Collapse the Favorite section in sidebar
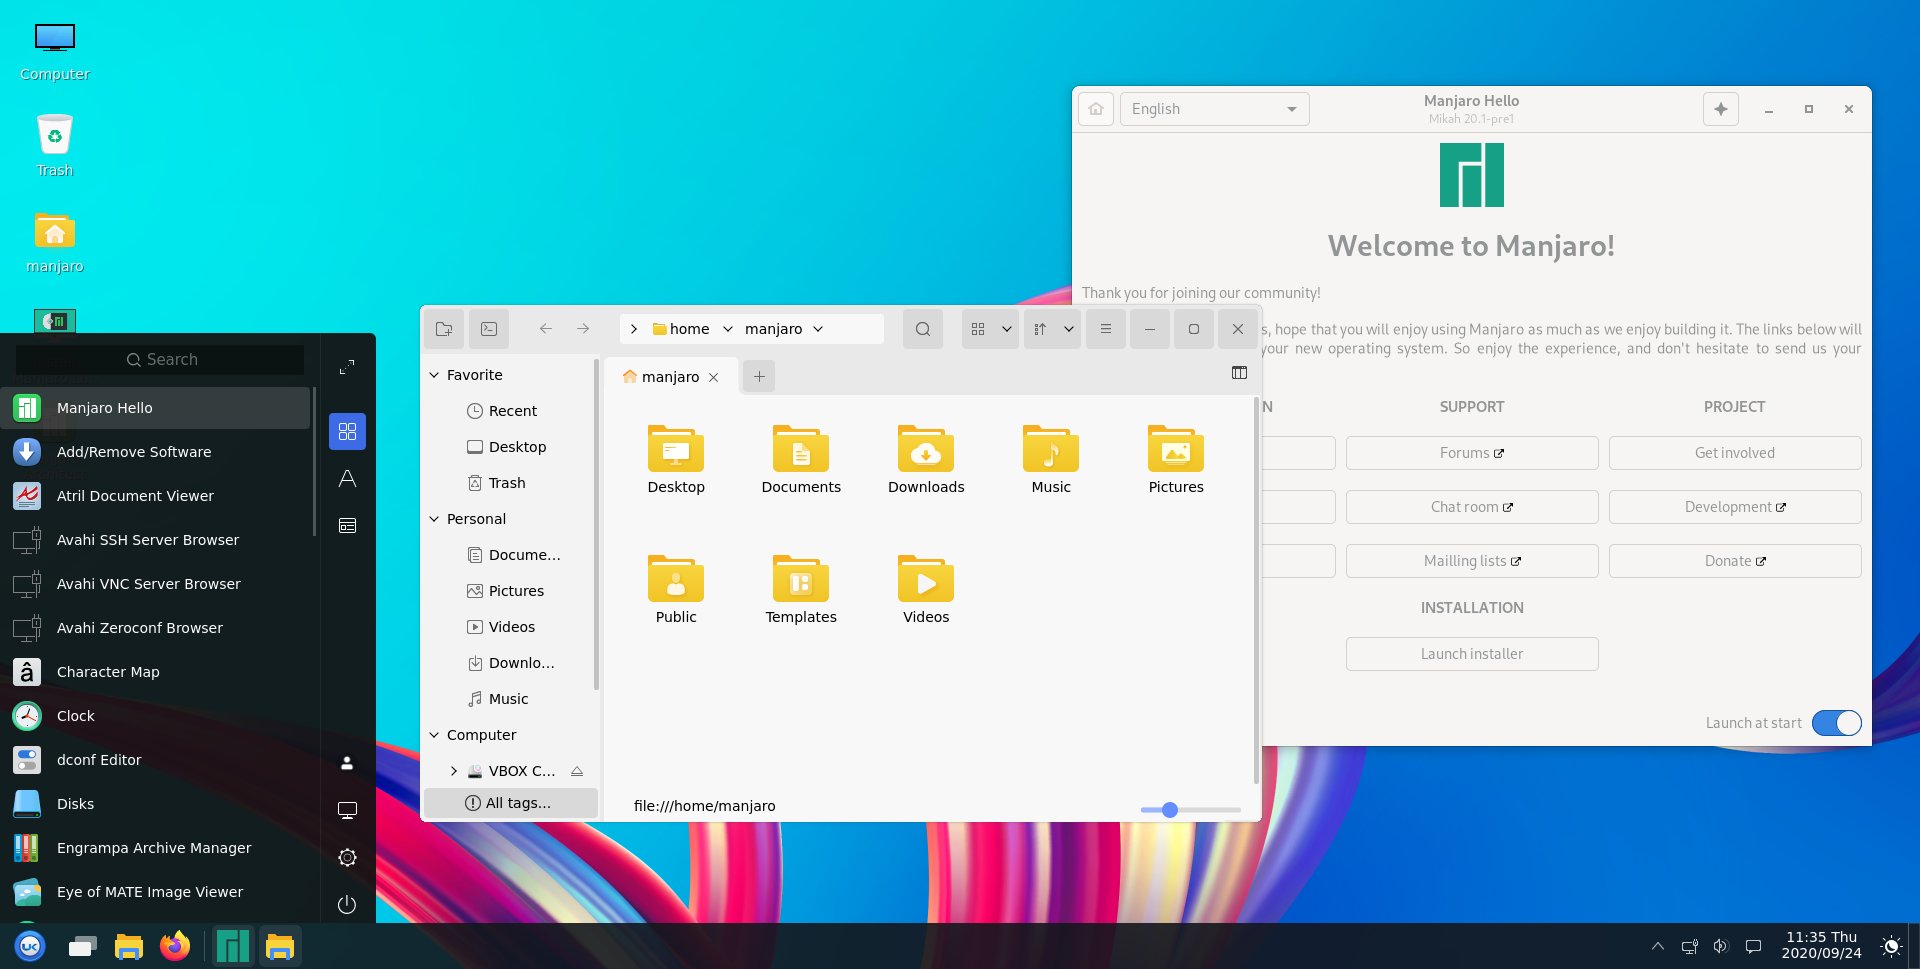Screen dimensions: 1920x969 tap(434, 375)
